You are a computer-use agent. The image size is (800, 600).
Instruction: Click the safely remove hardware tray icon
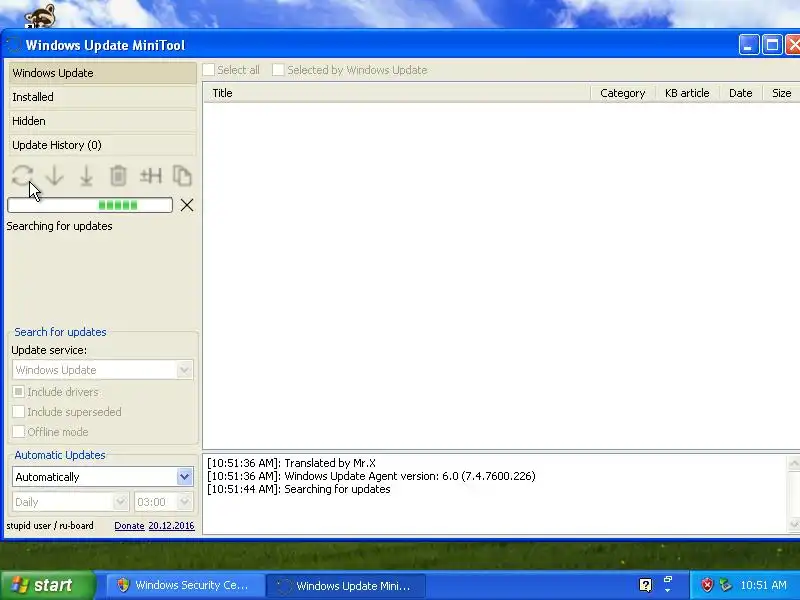(x=725, y=585)
